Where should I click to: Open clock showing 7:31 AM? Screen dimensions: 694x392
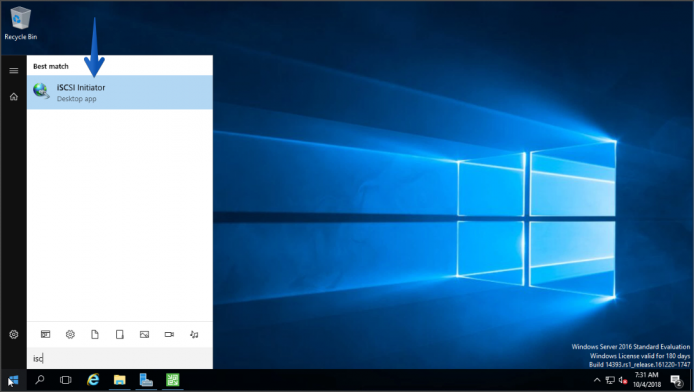point(647,380)
